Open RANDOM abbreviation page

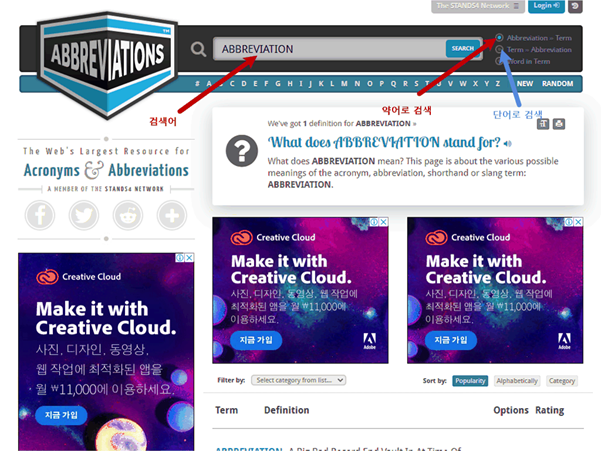(x=558, y=84)
